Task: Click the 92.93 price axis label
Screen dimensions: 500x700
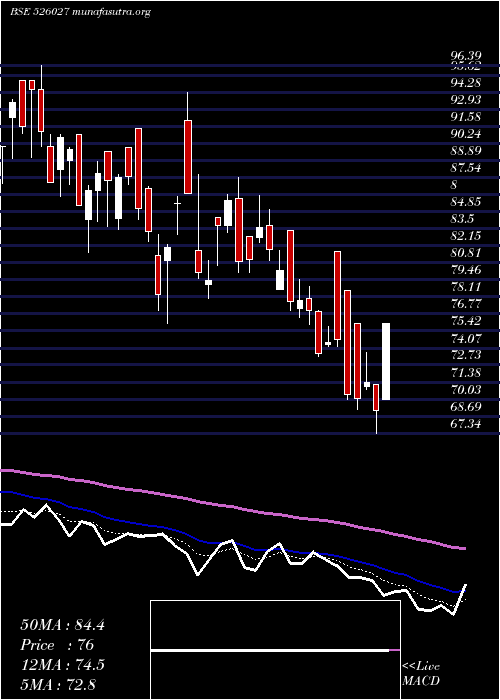Action: pos(466,99)
